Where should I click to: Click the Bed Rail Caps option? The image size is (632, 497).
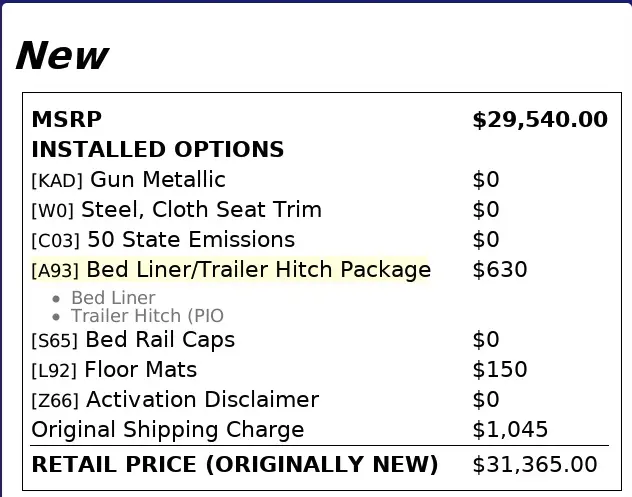(160, 339)
